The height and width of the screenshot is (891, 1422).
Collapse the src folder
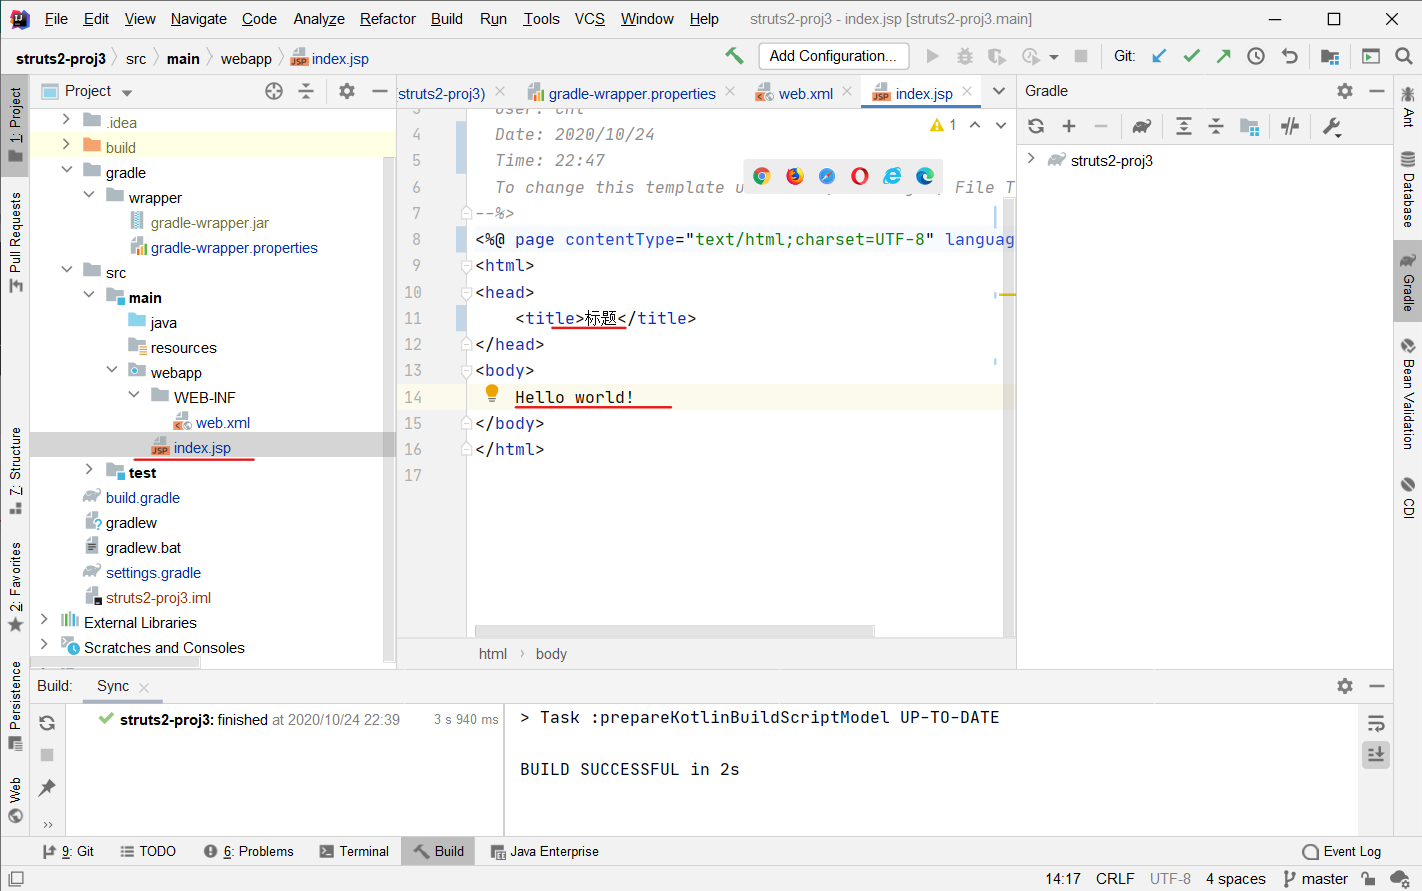pos(66,269)
